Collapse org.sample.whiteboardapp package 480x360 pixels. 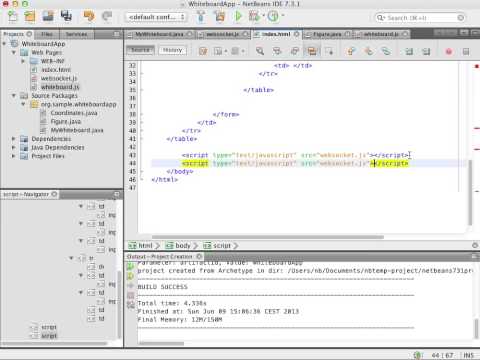(x=23, y=104)
